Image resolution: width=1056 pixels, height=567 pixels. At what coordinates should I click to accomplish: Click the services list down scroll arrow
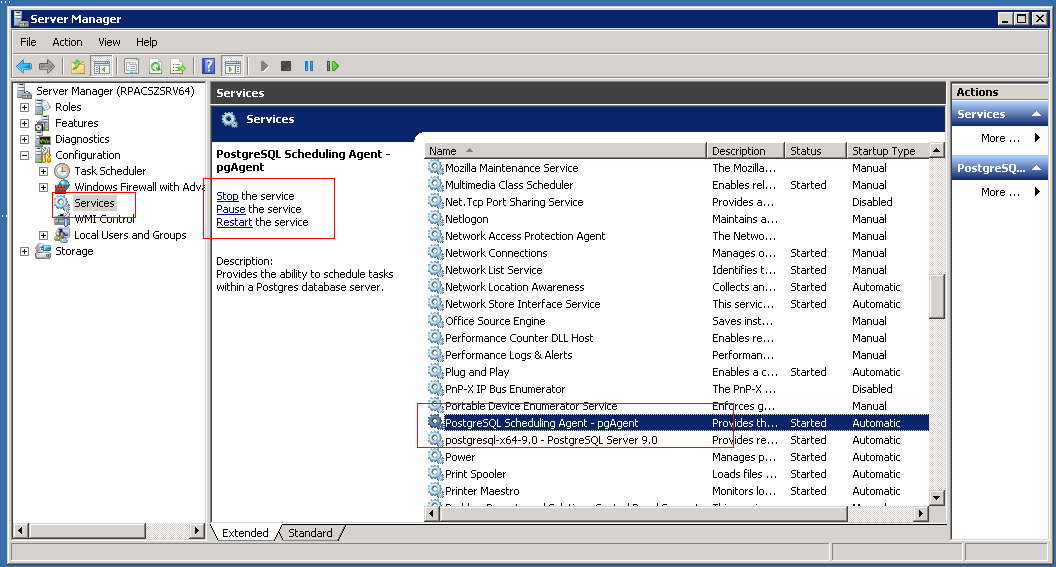point(936,498)
